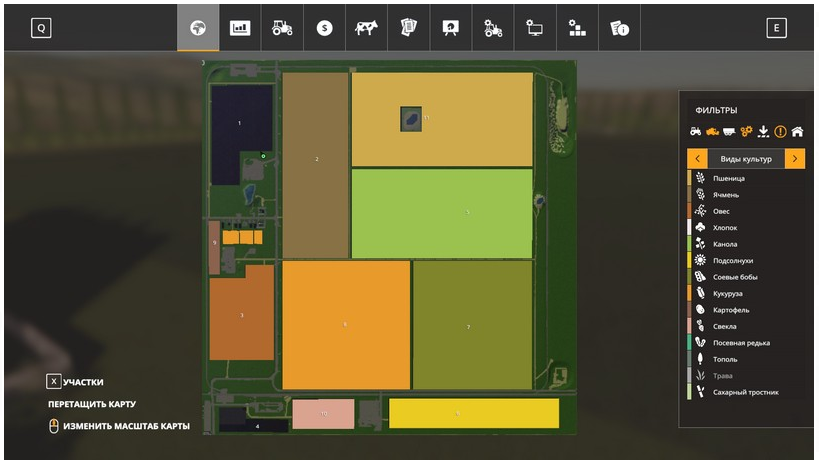
Task: Toggle exclamation mark missions filter
Action: coord(780,131)
